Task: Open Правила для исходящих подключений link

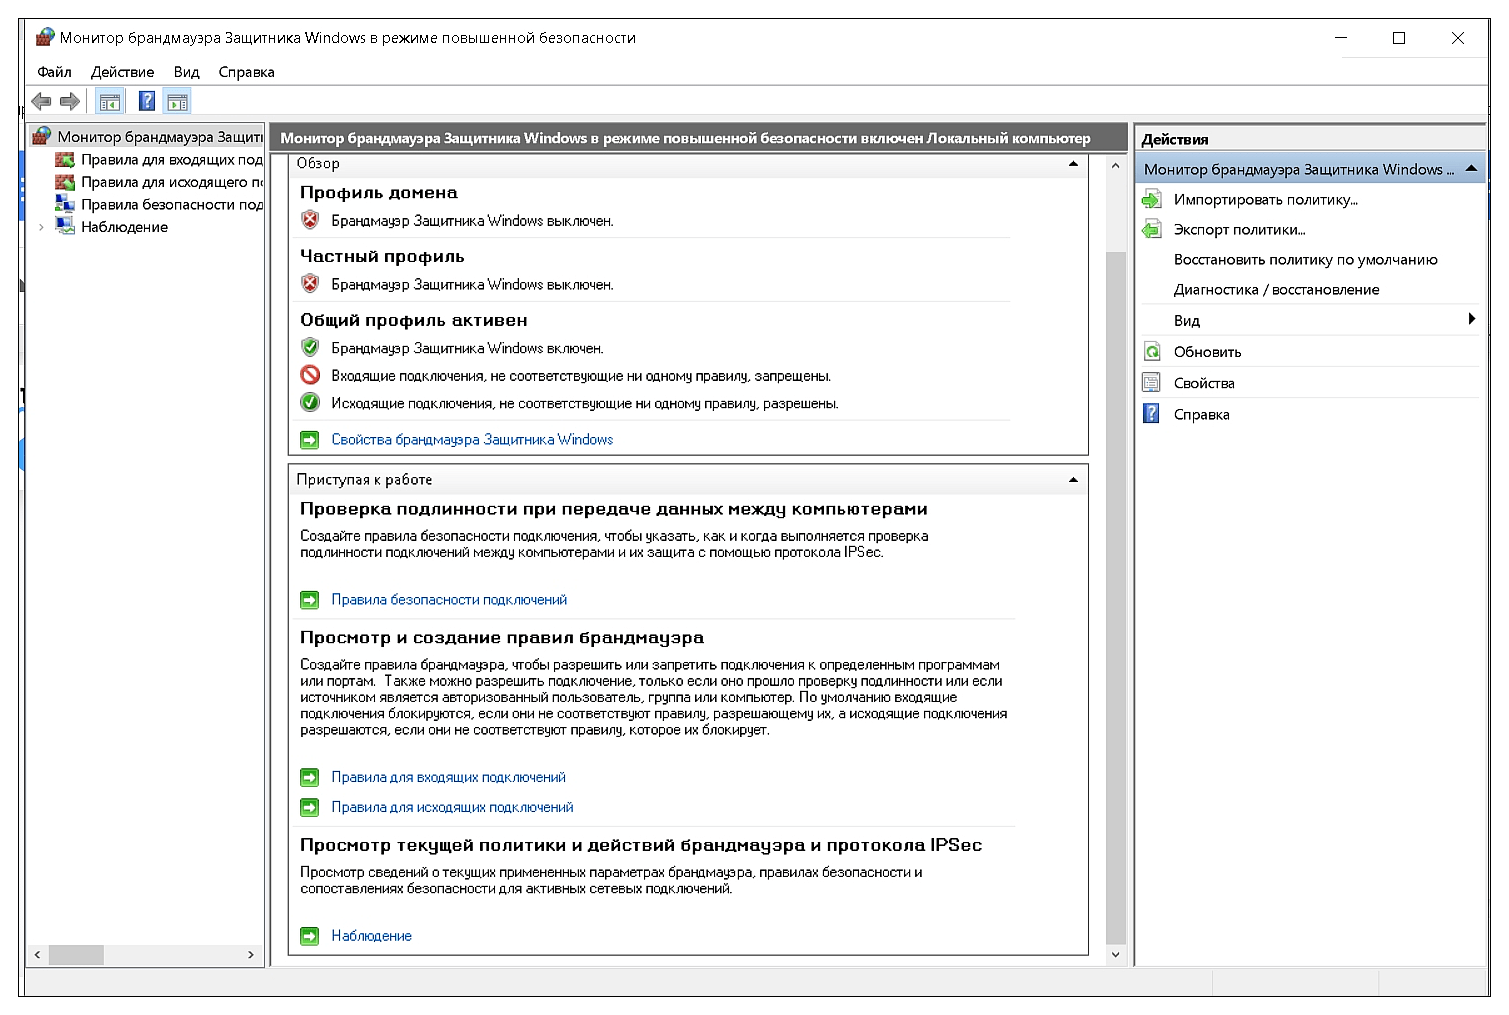Action: coord(452,807)
